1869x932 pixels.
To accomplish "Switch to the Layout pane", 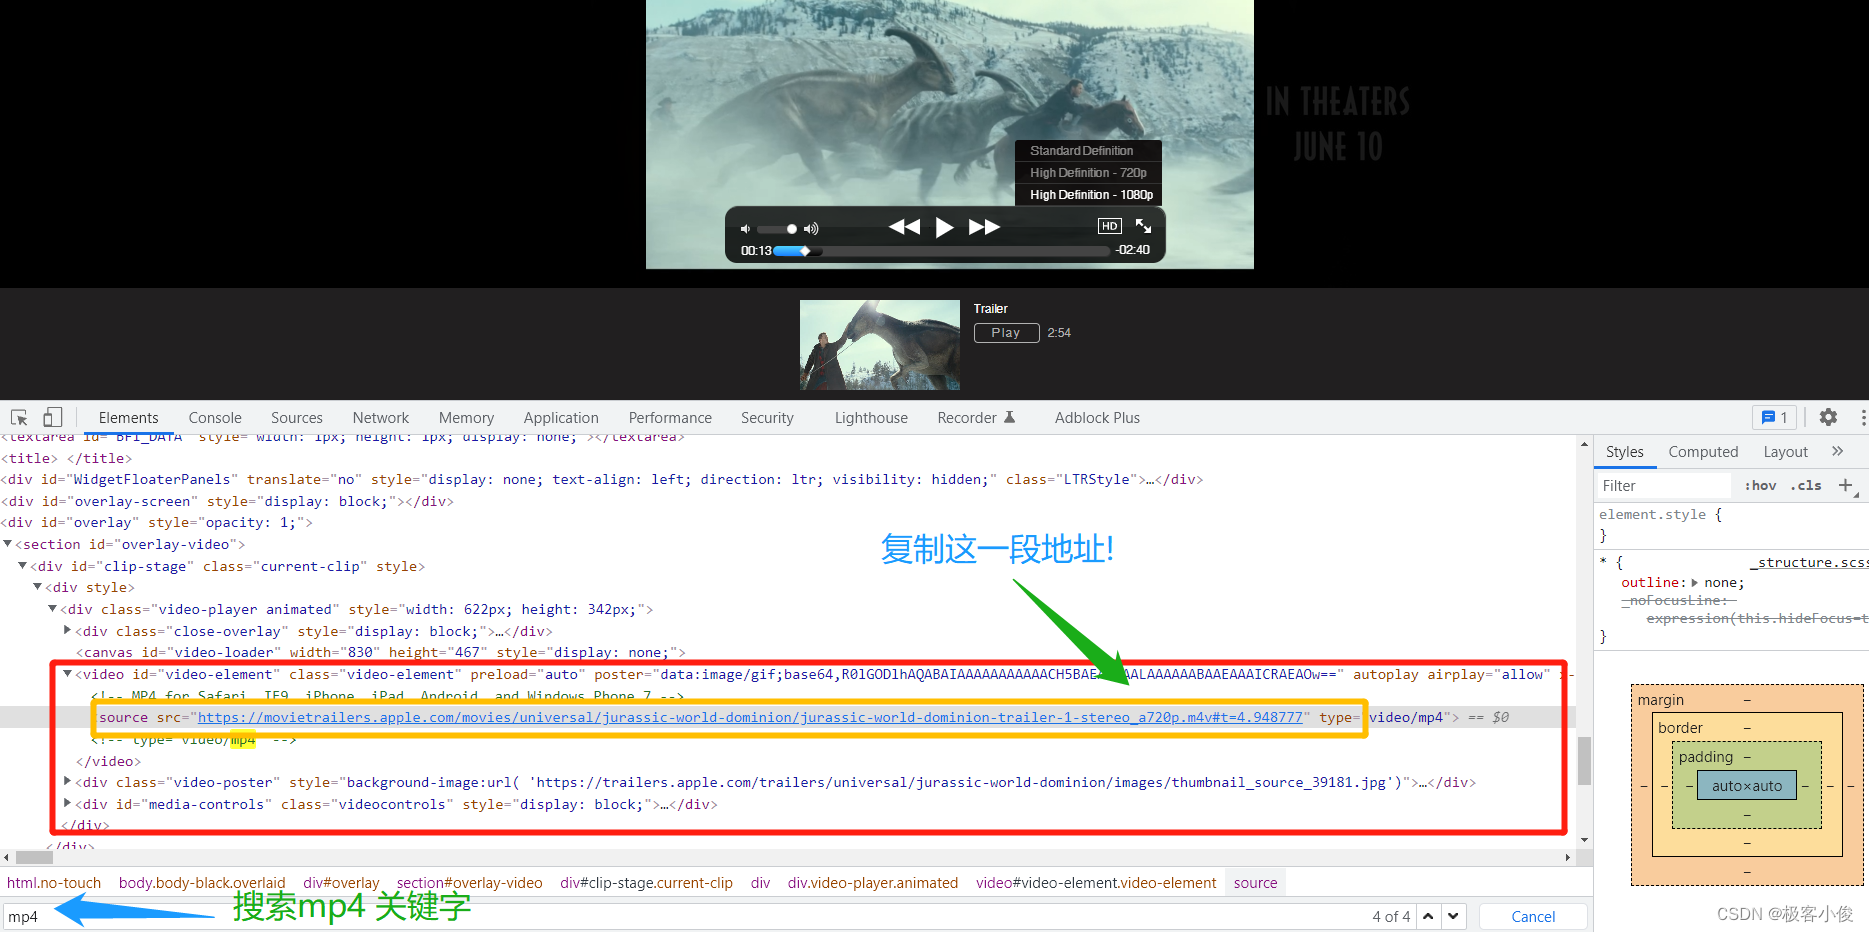I will (1785, 452).
